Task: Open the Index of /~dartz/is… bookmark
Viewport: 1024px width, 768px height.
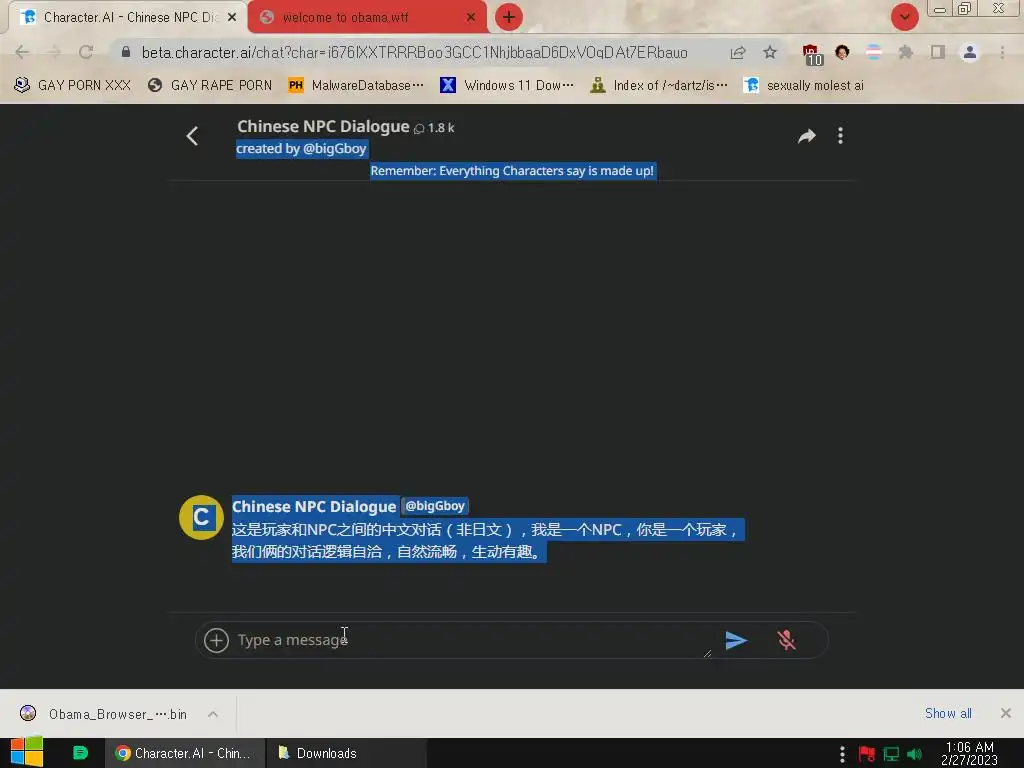Action: 658,86
